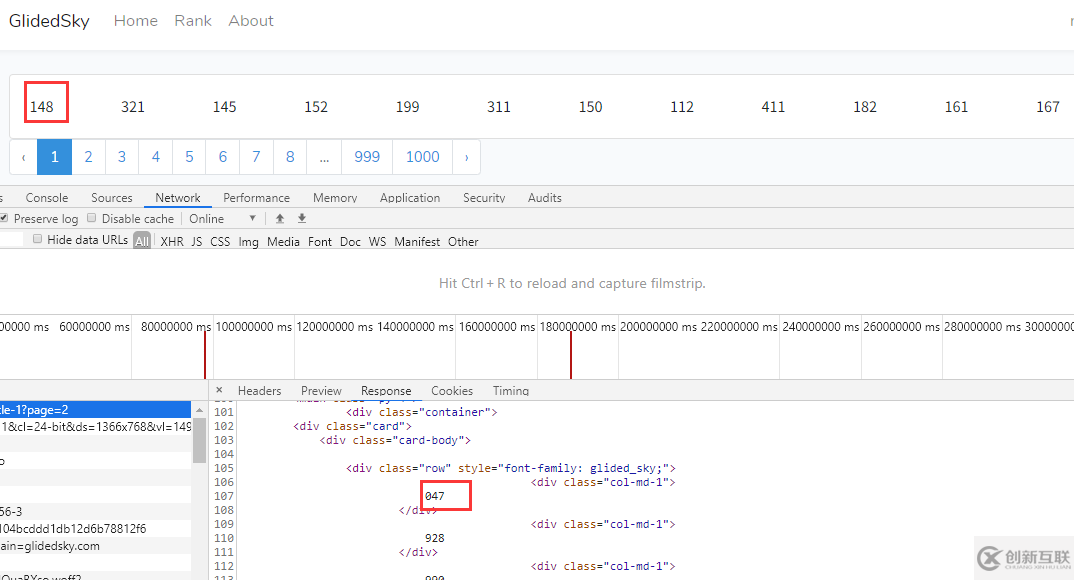
Task: Switch to the Memory tab
Action: point(335,197)
